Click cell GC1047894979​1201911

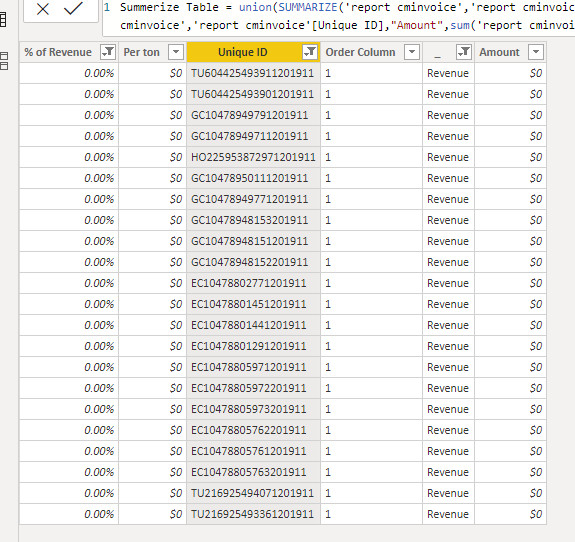click(x=253, y=115)
